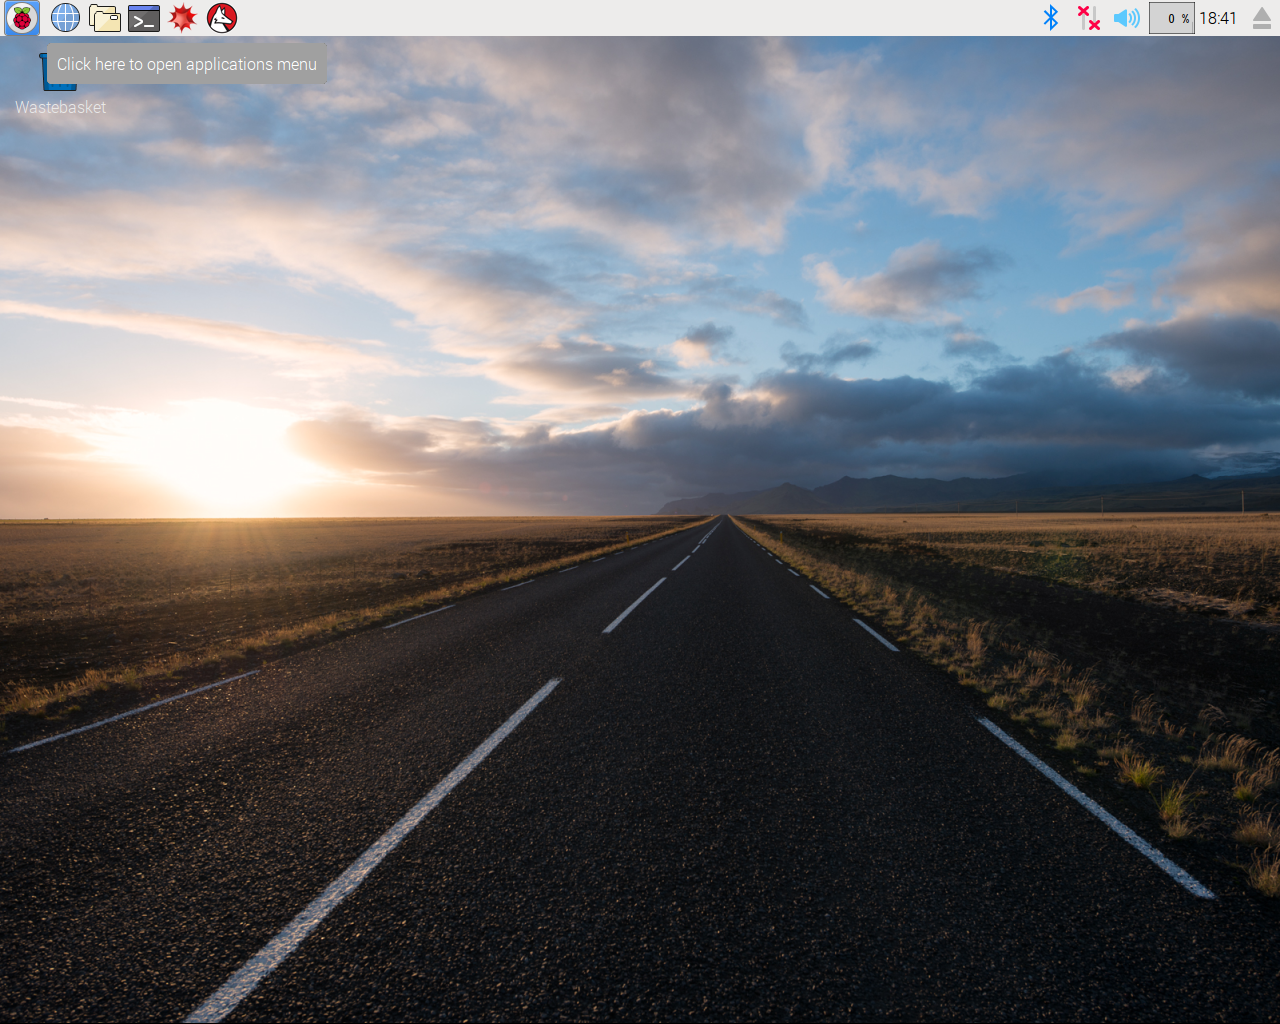Open the Bluetooth tray menu
The image size is (1280, 1024).
1051,18
